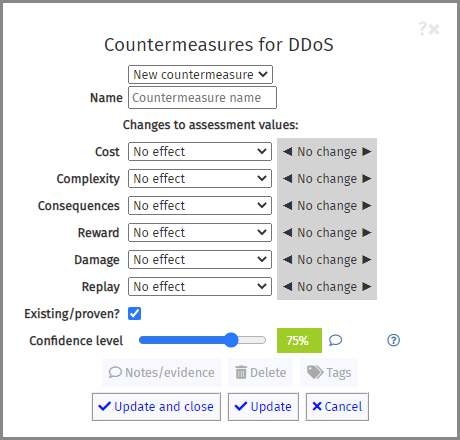460x440 pixels.
Task: Decrease Consequences with the left arrow
Action: click(287, 206)
